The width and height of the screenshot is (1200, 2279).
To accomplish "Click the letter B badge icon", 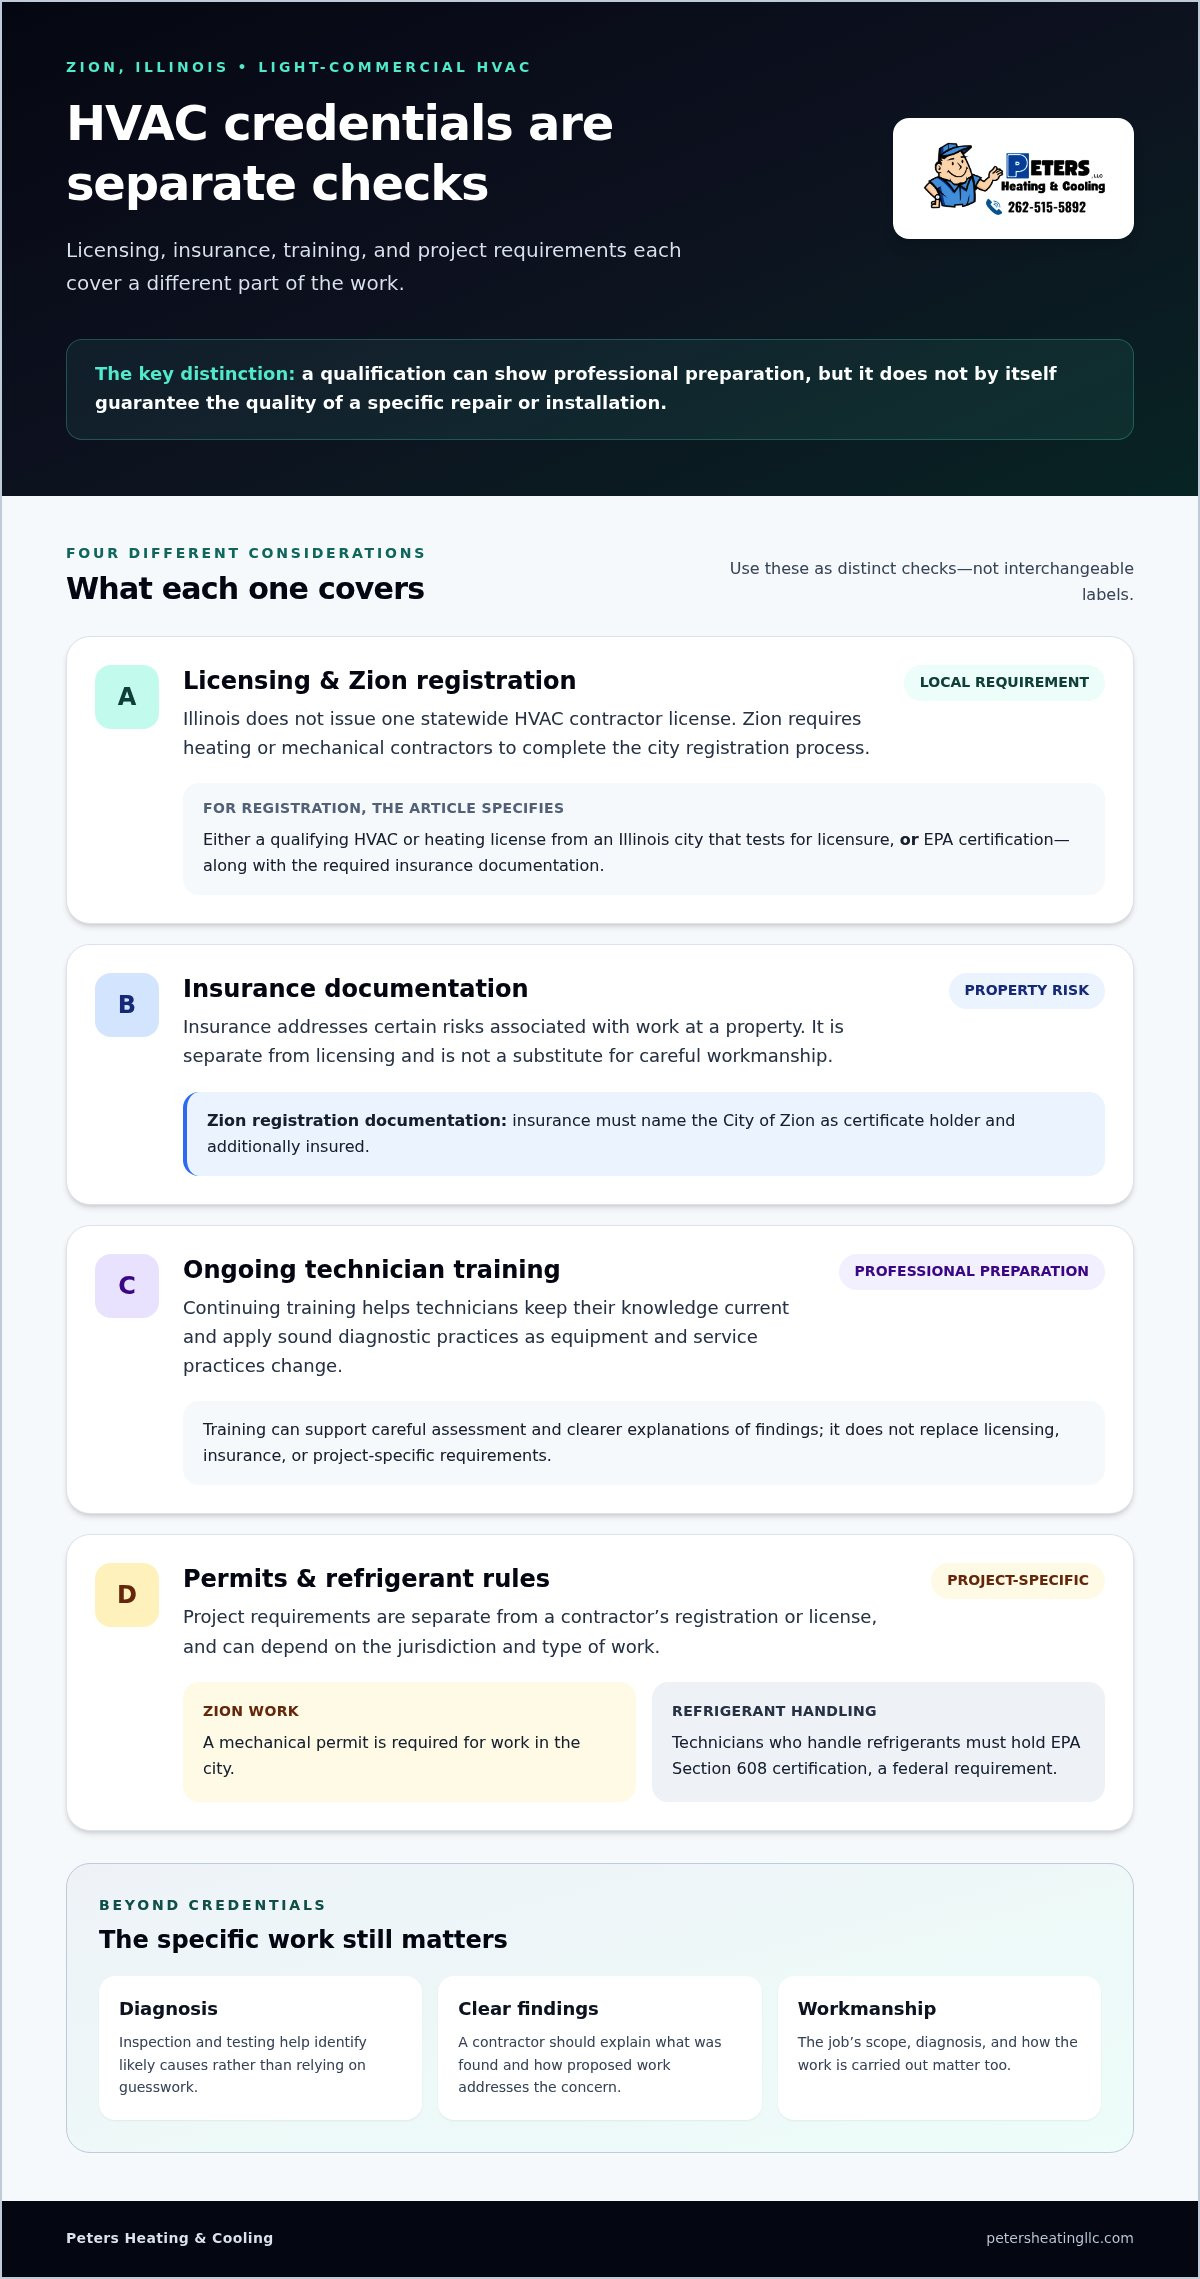I will pos(127,1005).
